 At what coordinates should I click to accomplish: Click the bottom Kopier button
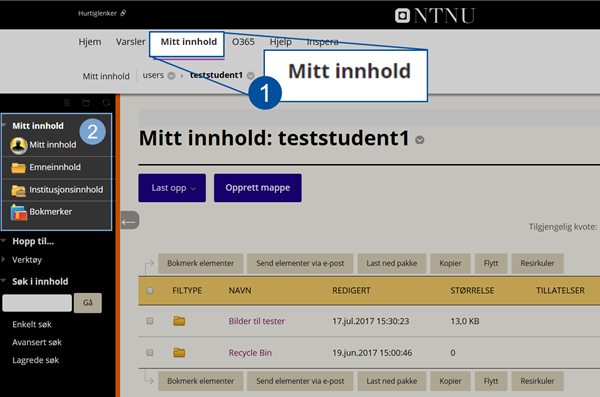tap(450, 381)
